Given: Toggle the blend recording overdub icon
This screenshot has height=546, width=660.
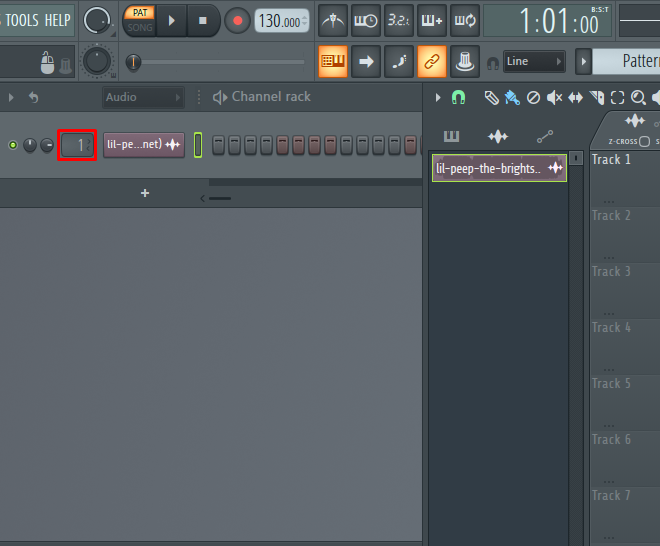Looking at the screenshot, I should pyautogui.click(x=431, y=20).
